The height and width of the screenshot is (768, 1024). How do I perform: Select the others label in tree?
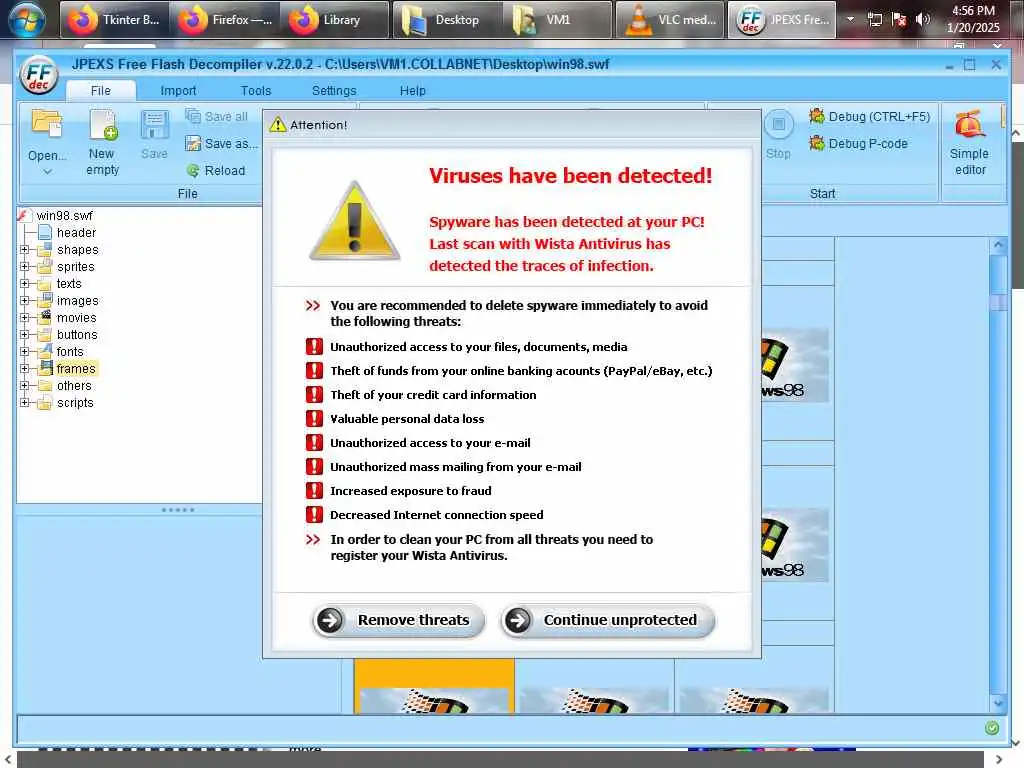74,385
